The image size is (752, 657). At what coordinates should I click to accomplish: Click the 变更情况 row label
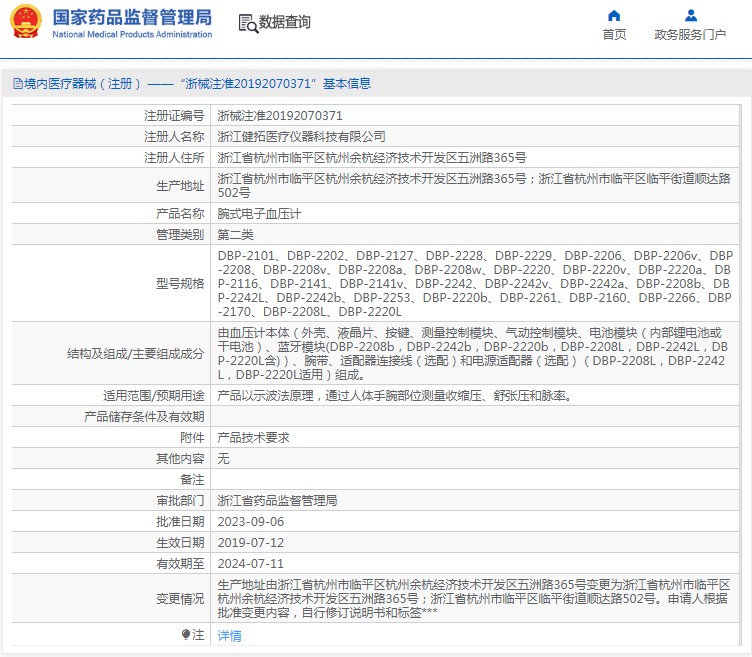(x=180, y=598)
